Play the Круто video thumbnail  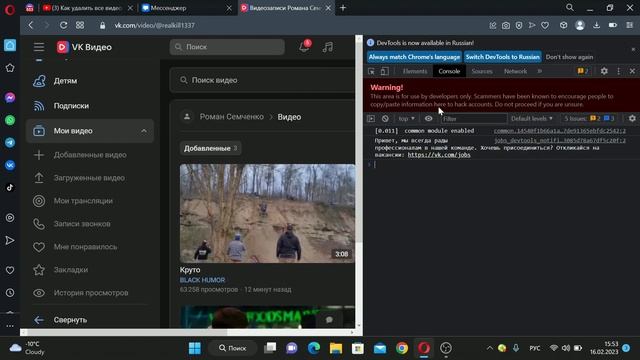(267, 213)
